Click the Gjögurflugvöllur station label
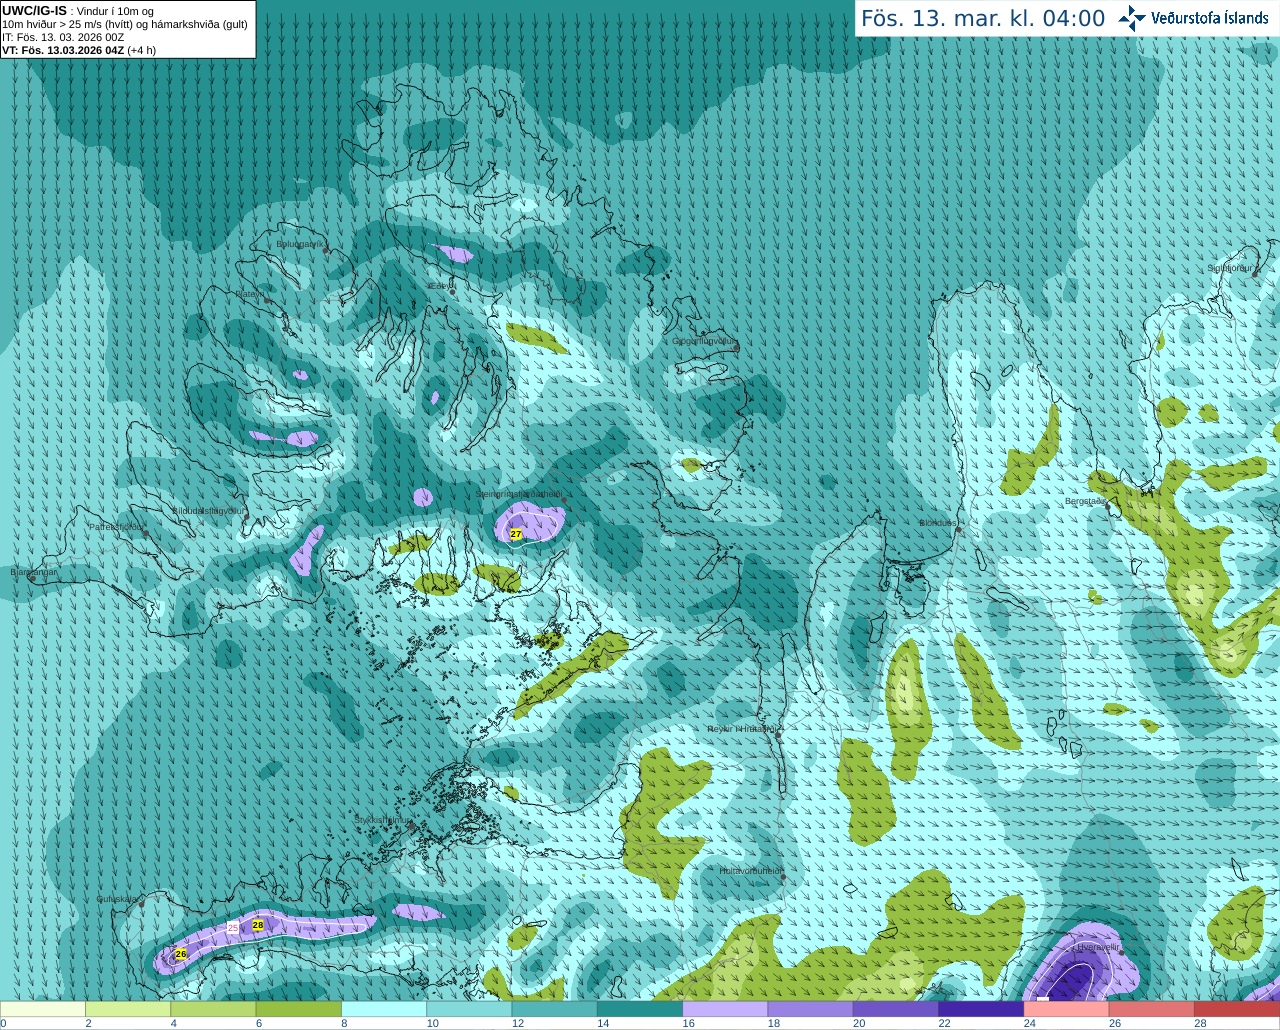Screen dimensions: 1280x1030 [x=704, y=341]
